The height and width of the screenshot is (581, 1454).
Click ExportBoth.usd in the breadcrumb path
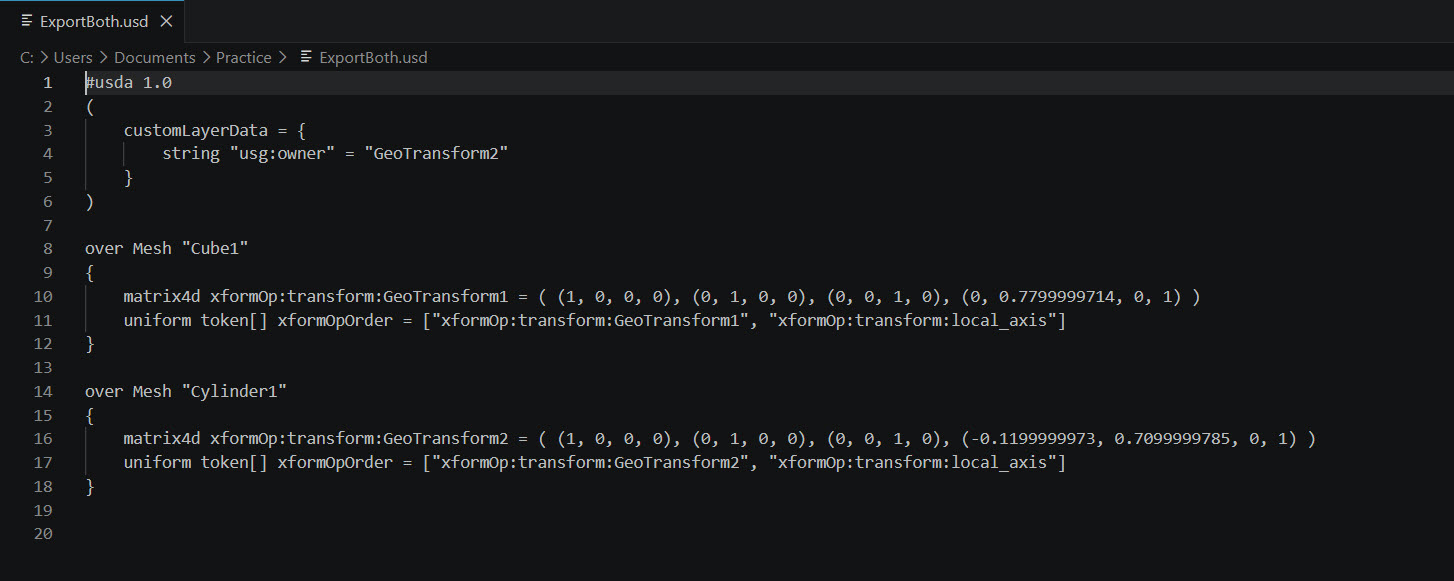[373, 58]
